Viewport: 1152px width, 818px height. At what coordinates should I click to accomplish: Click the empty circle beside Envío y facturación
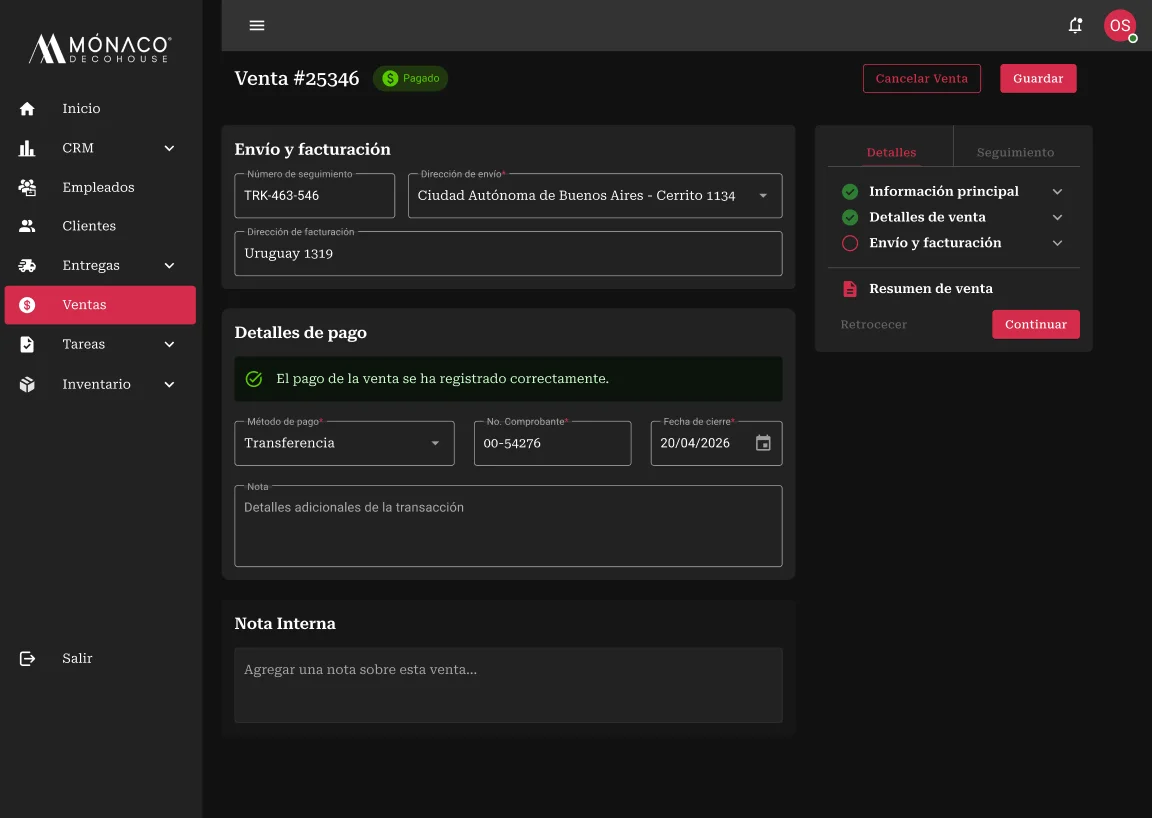pyautogui.click(x=849, y=243)
